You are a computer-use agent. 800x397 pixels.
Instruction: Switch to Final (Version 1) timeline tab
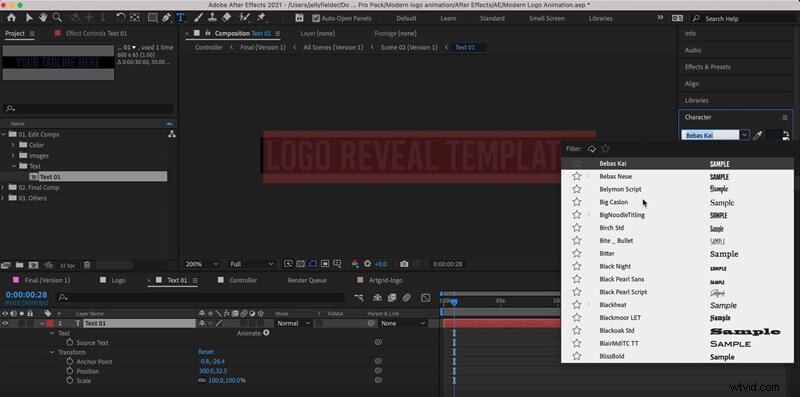47,280
